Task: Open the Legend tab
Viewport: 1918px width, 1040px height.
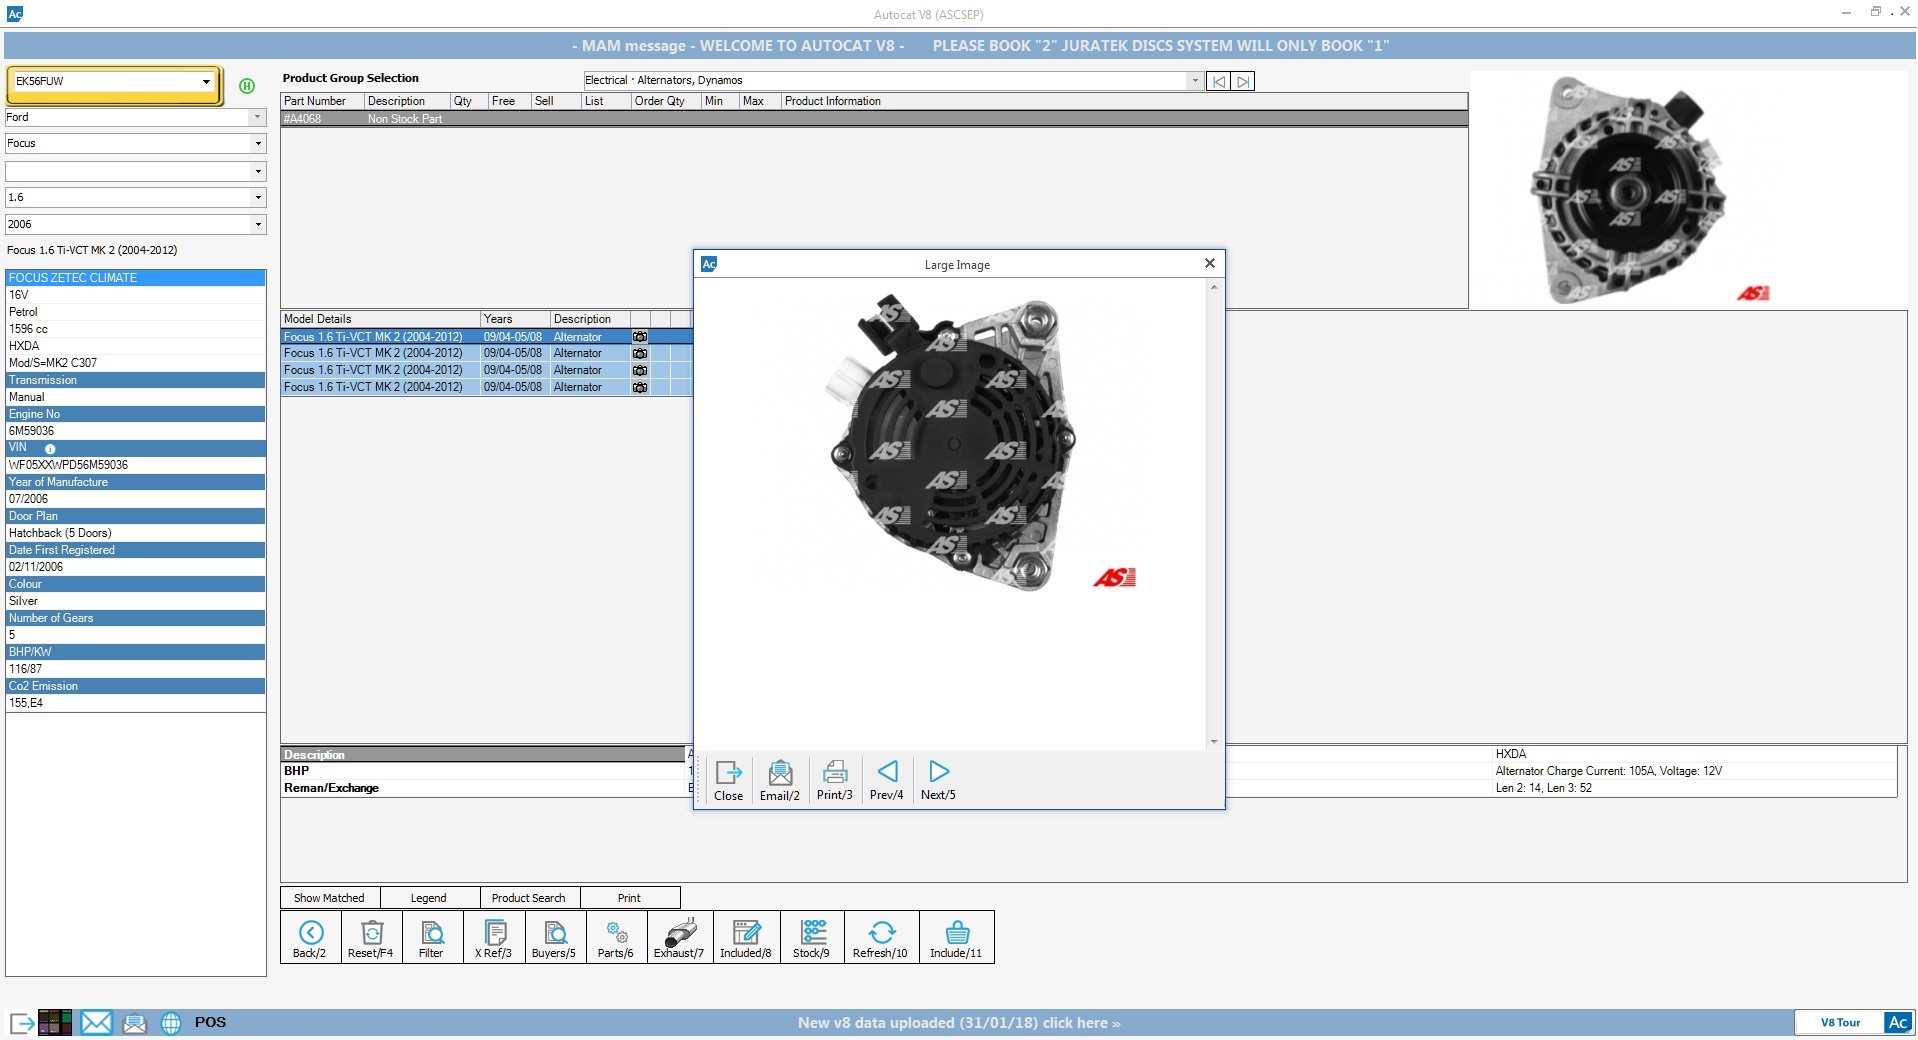Action: click(429, 898)
